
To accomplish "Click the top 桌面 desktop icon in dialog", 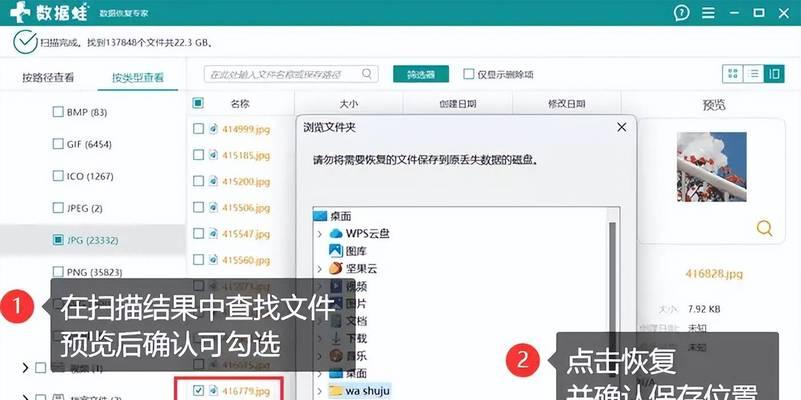I will (320, 216).
